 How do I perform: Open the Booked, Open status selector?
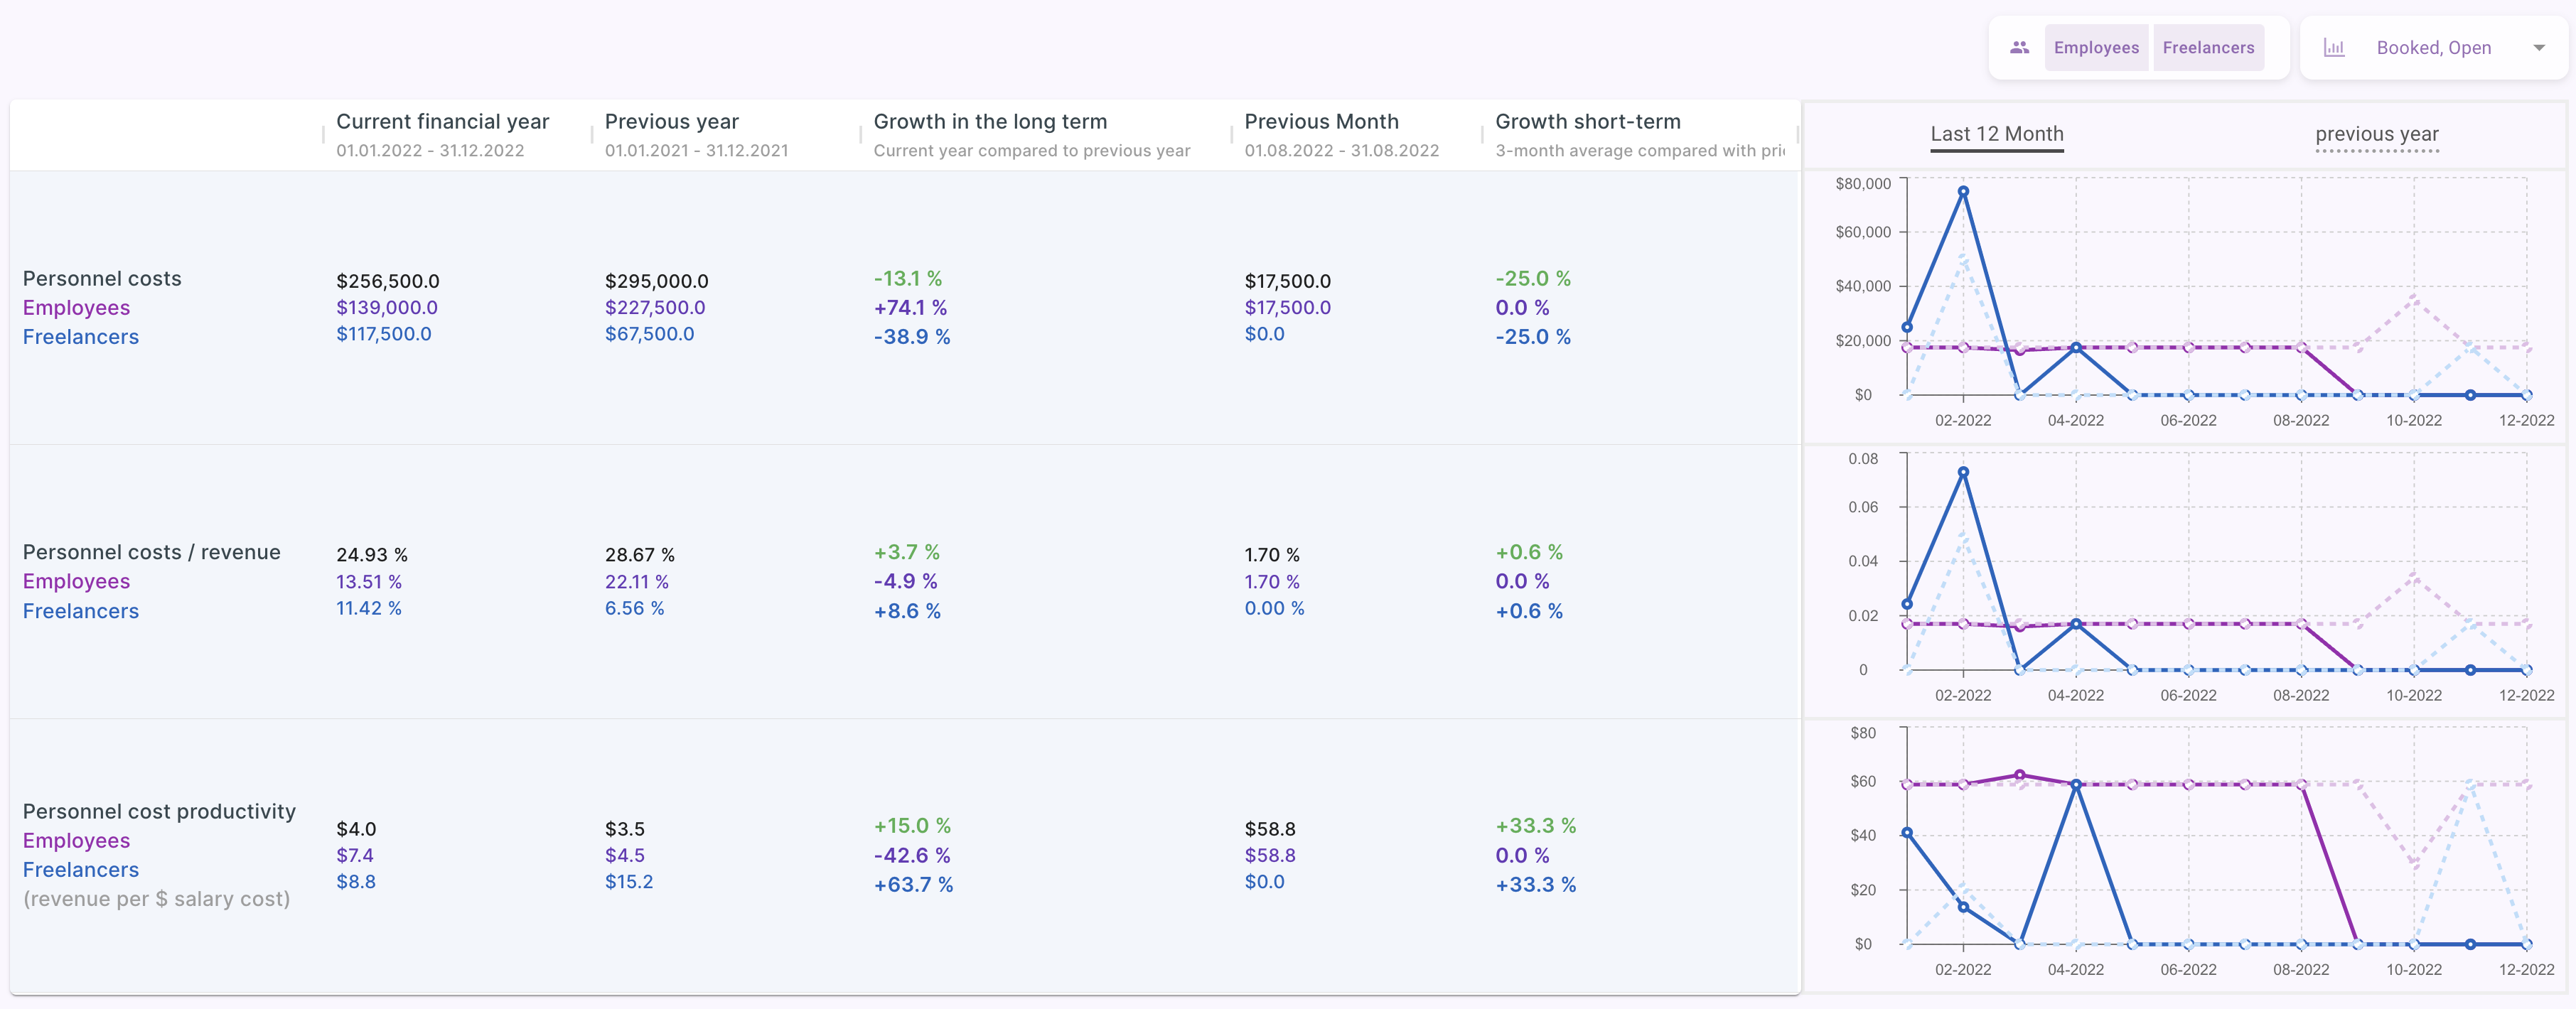[x=2433, y=47]
